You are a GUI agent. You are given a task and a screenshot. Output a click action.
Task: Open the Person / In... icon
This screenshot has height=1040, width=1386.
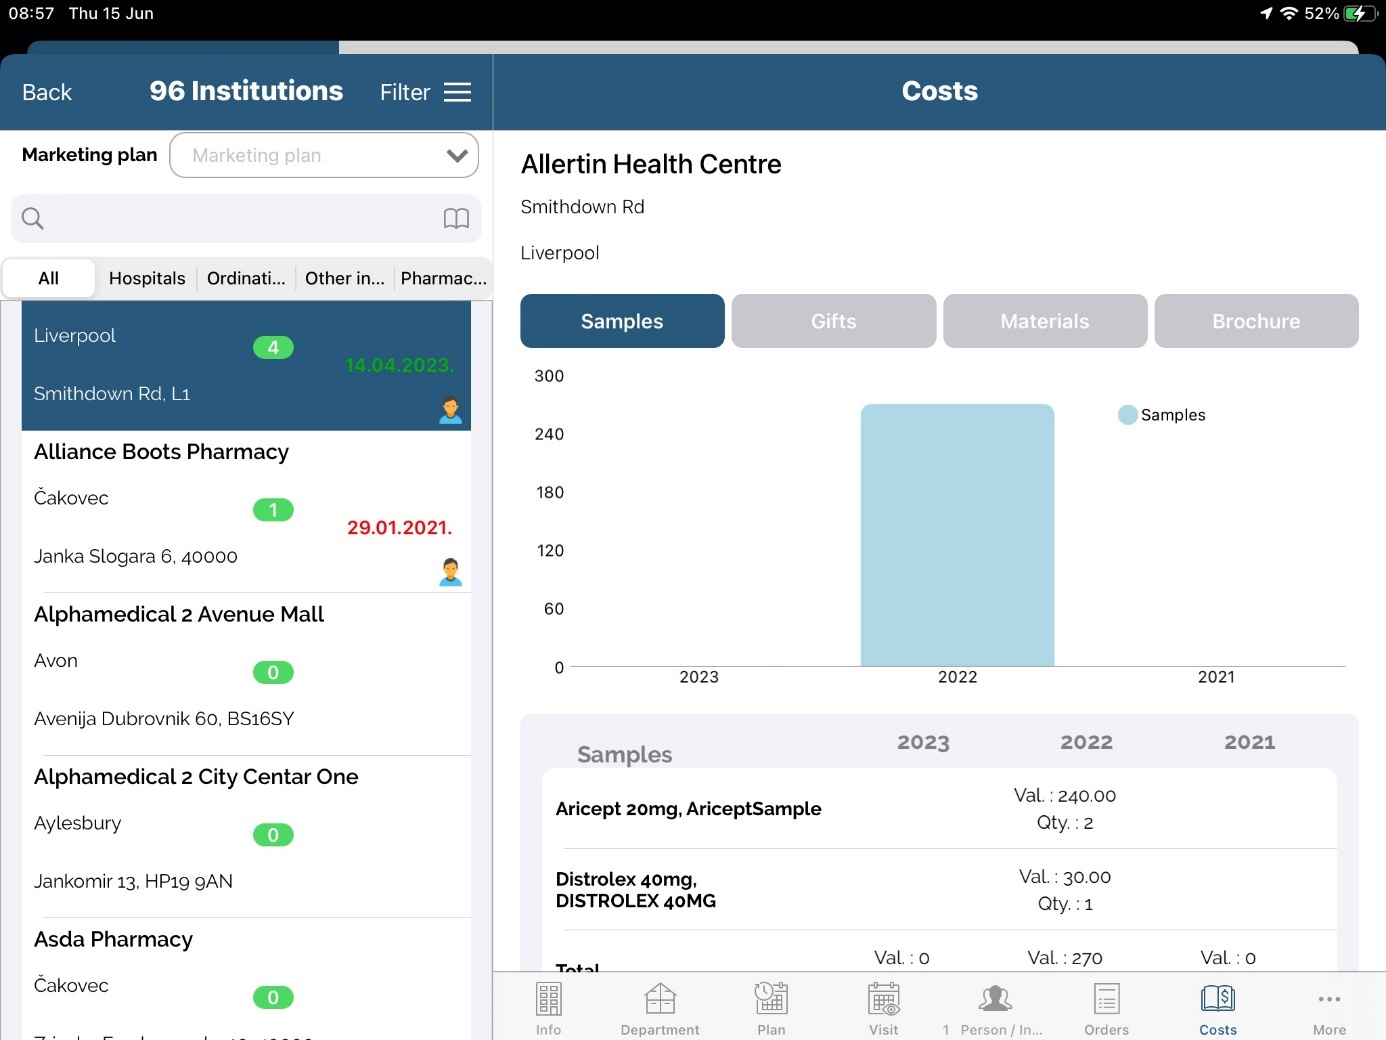994,999
